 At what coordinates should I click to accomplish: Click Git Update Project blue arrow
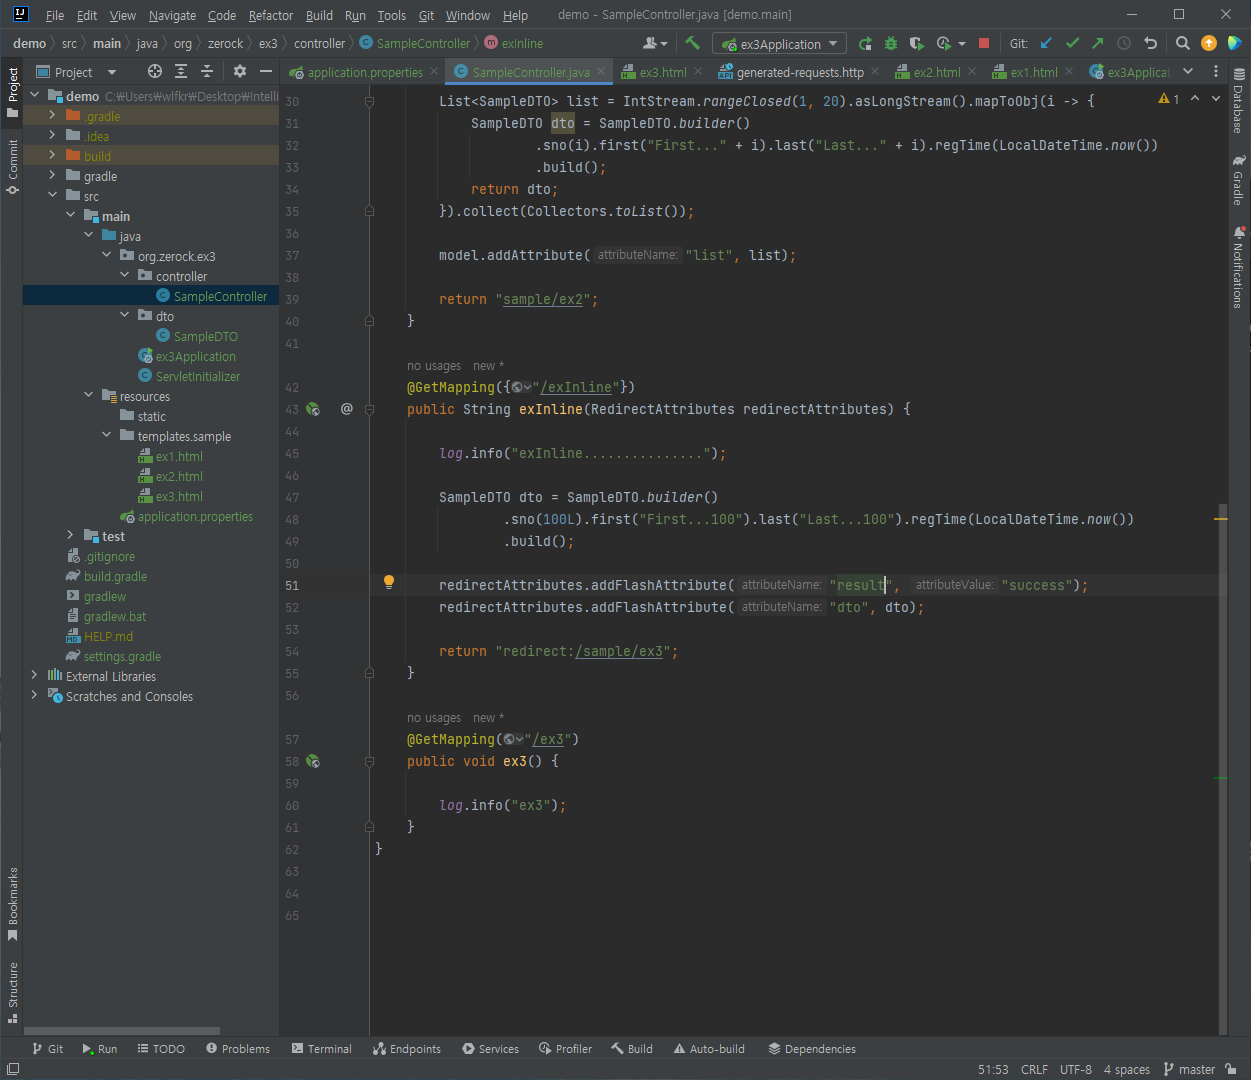pyautogui.click(x=1046, y=43)
